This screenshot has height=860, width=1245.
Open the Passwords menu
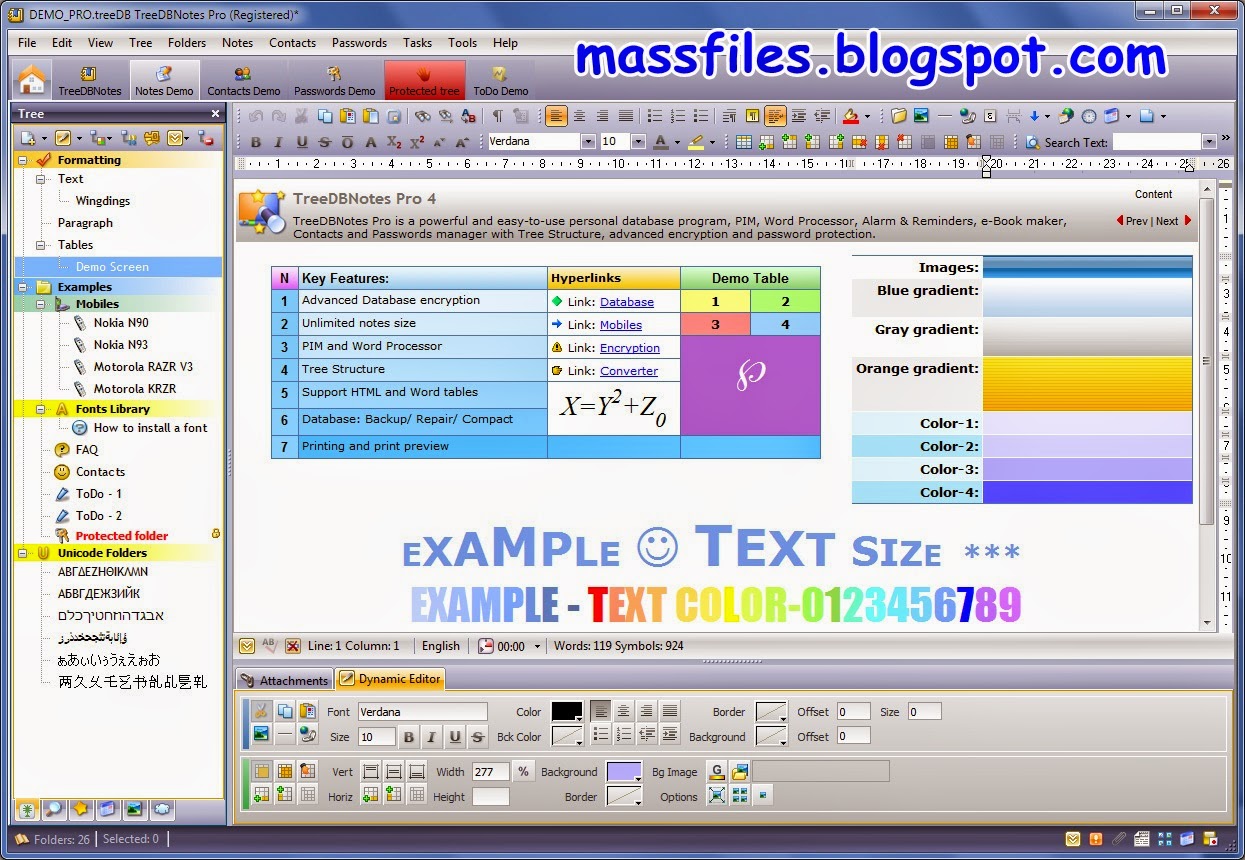[x=359, y=43]
